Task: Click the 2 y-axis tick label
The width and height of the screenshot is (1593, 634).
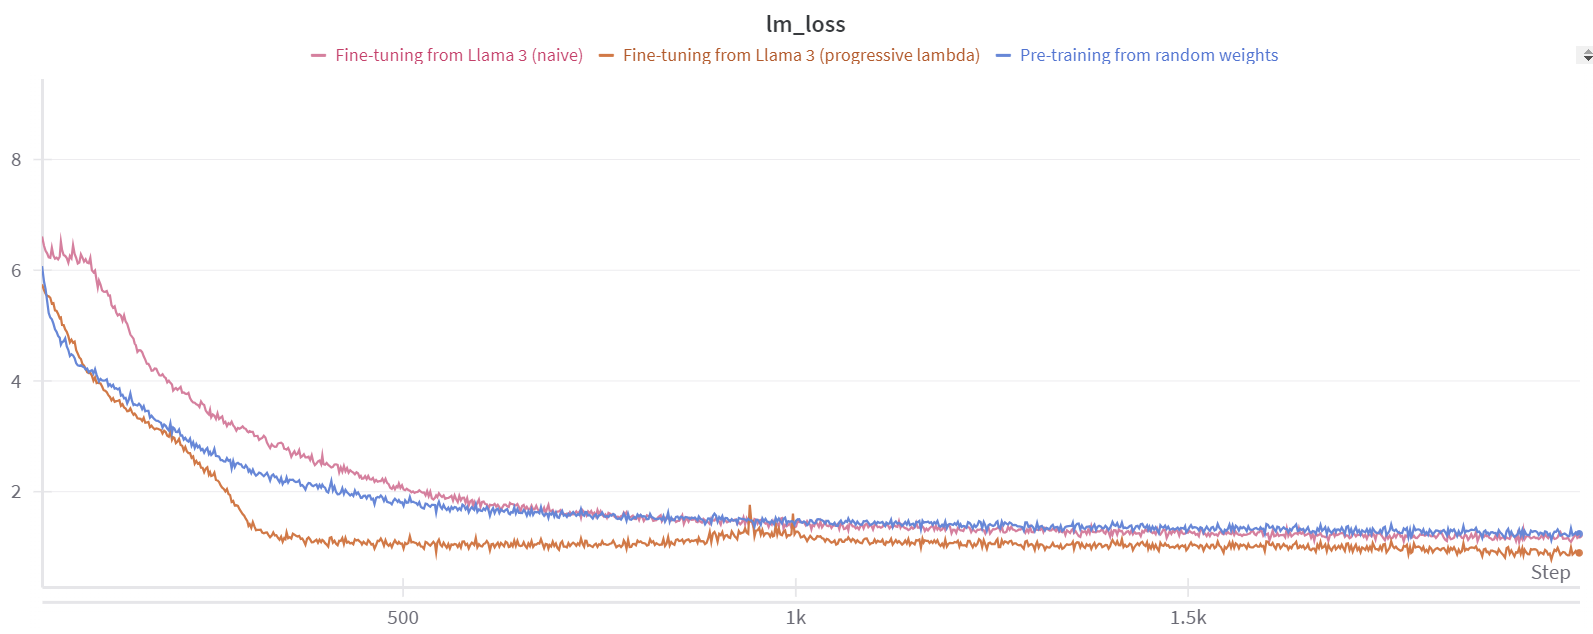Action: coord(16,492)
